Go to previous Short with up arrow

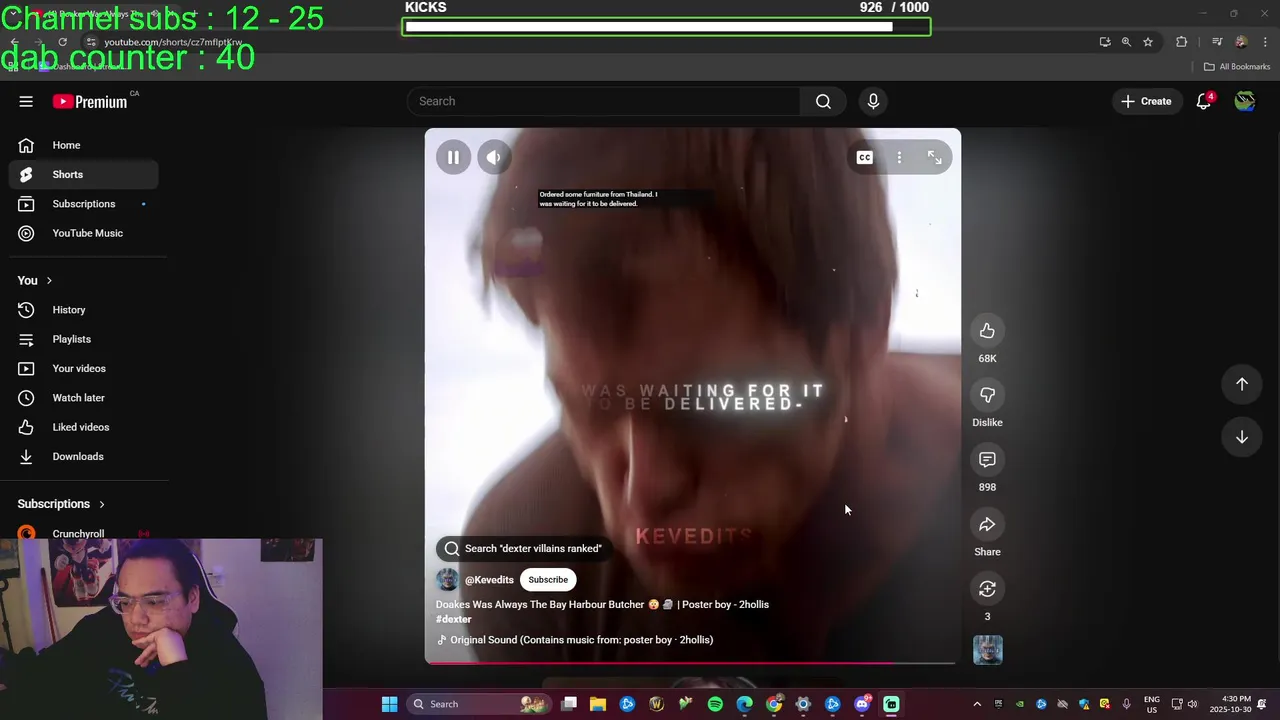[1242, 384]
